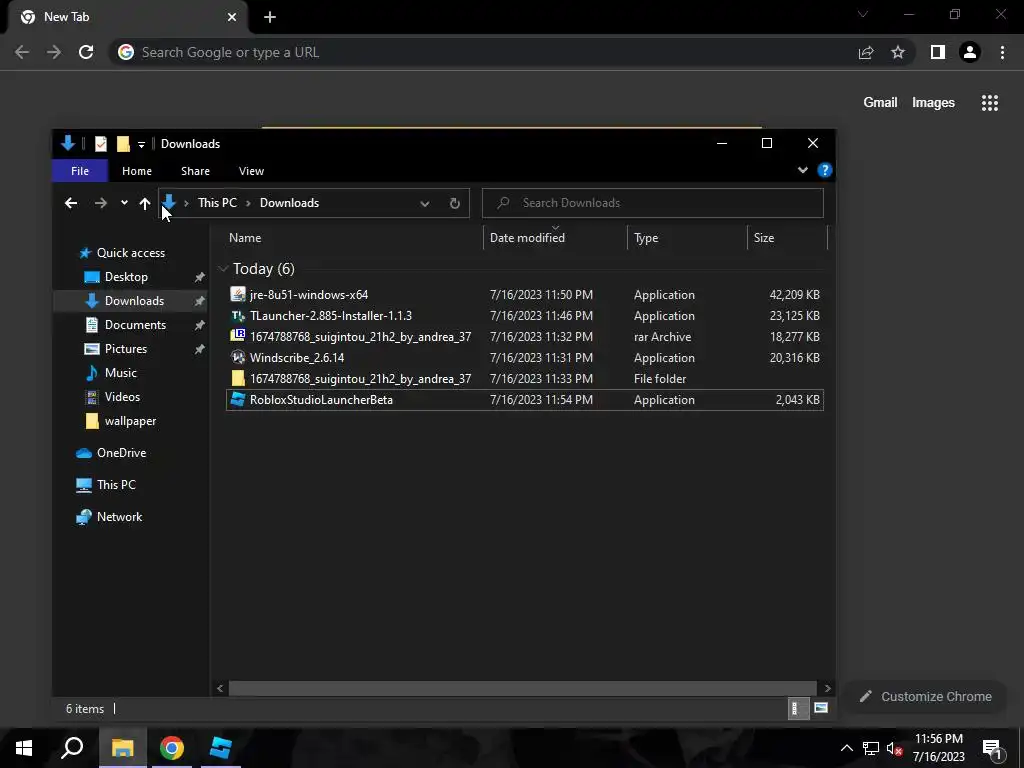Select the suigintou File folder

coord(524,378)
